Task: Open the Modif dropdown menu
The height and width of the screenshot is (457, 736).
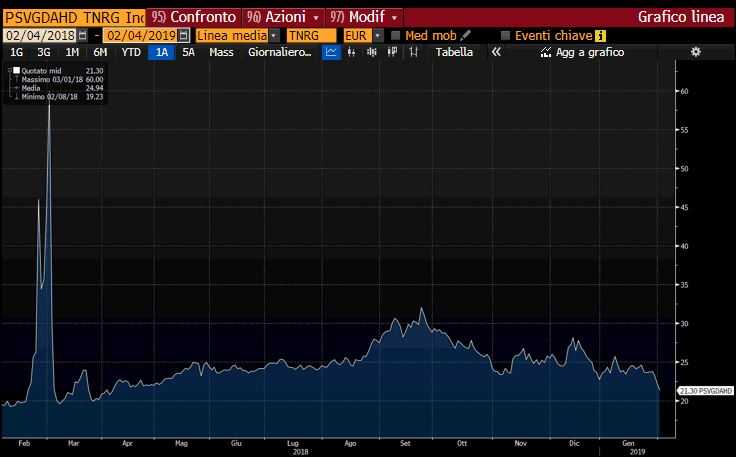Action: pyautogui.click(x=364, y=17)
